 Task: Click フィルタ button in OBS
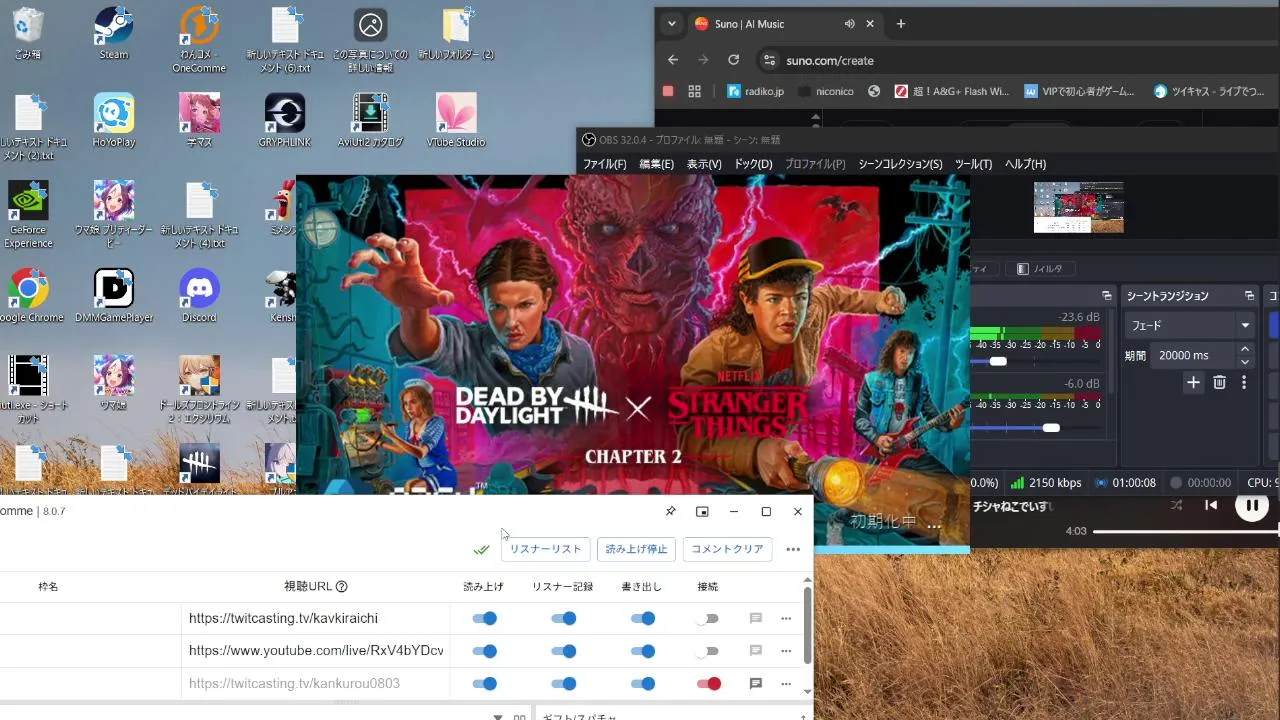pos(1040,269)
